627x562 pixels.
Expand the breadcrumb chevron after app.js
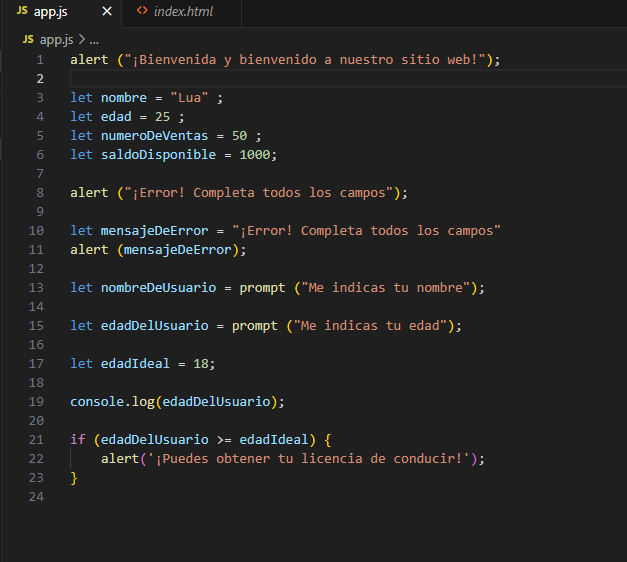82,39
